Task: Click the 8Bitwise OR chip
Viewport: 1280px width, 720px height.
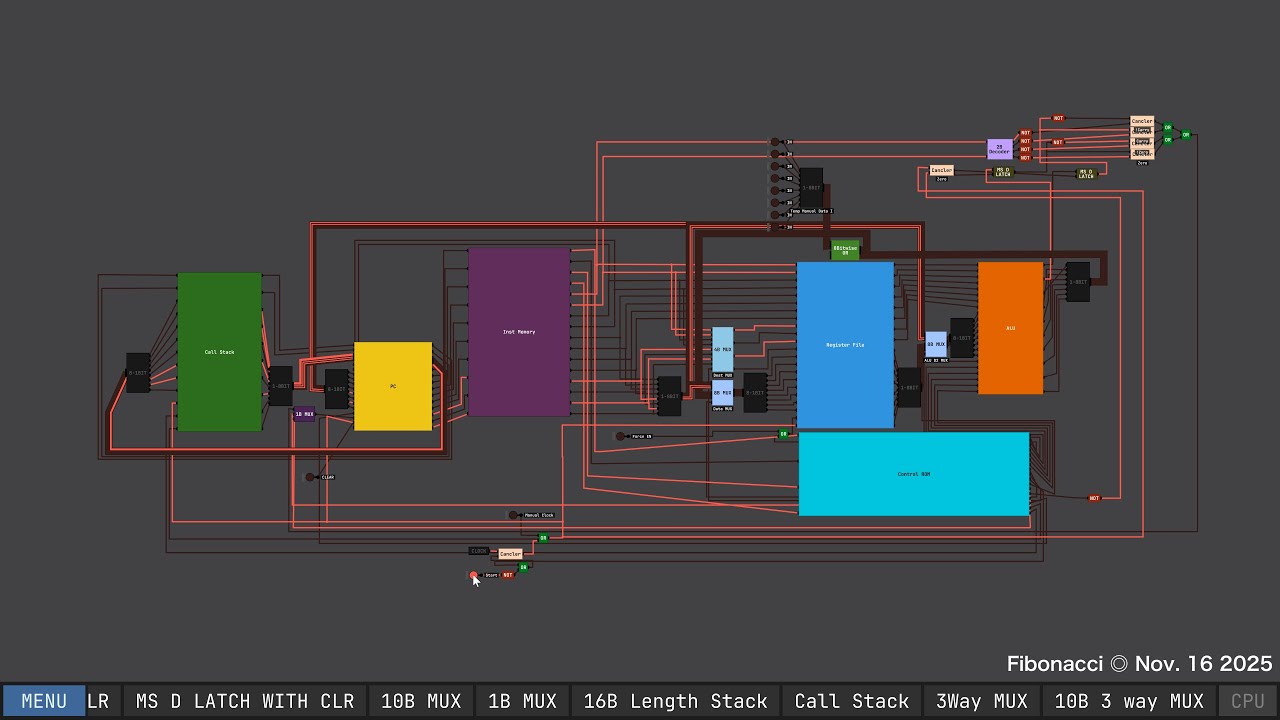Action: [845, 251]
